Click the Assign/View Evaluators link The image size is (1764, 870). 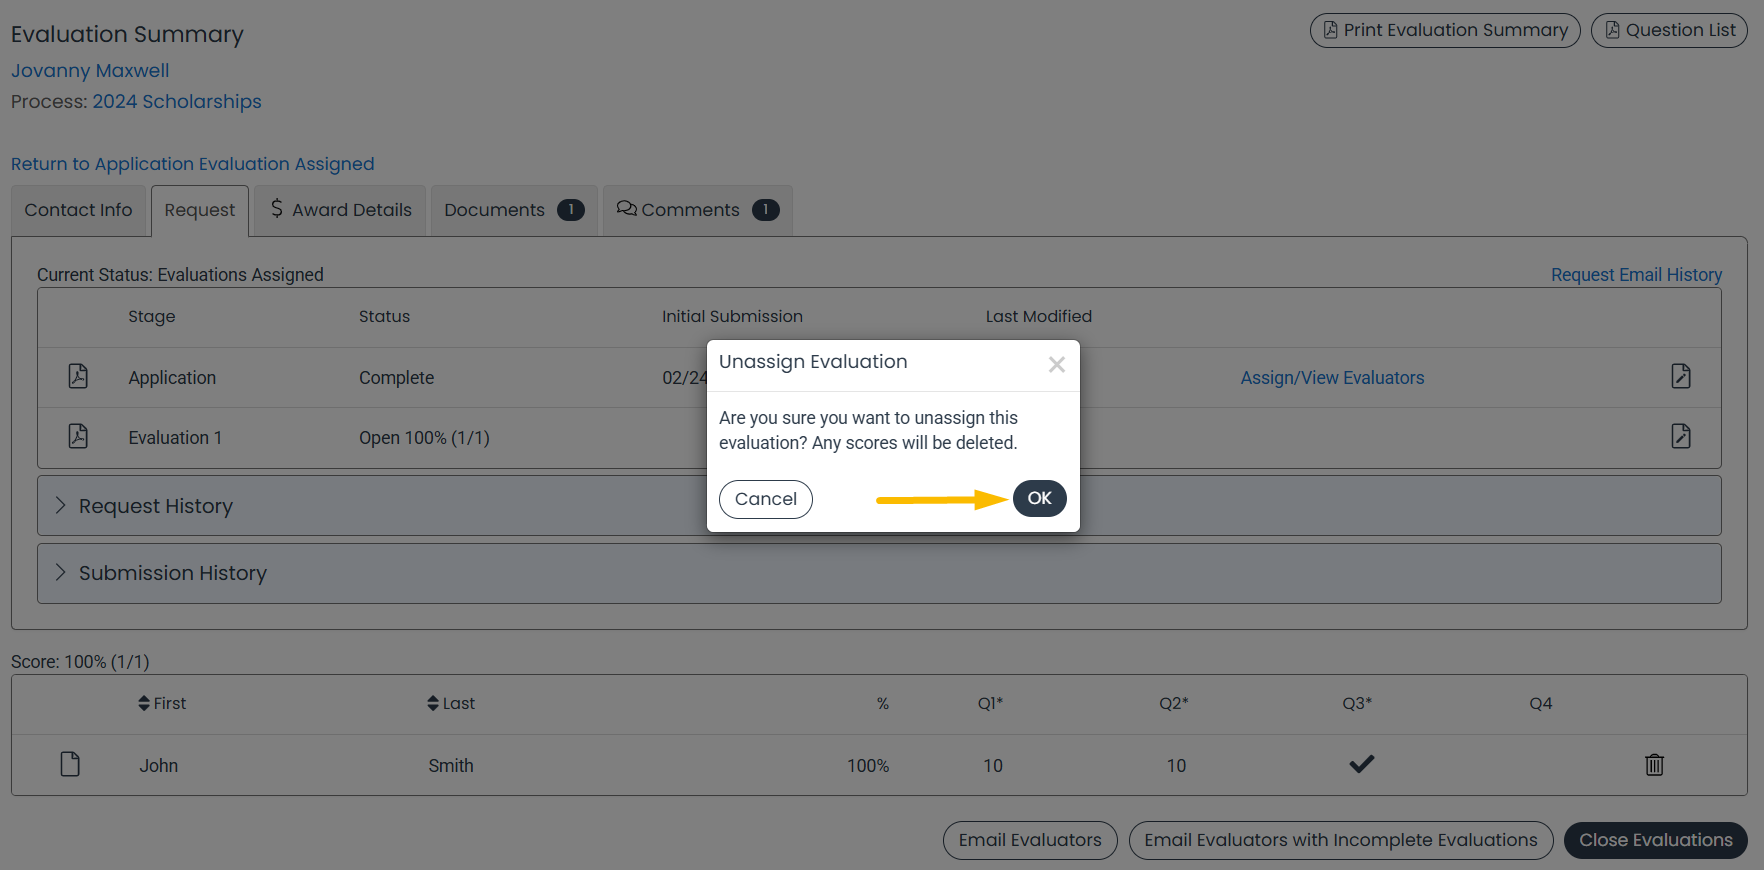[1332, 378]
